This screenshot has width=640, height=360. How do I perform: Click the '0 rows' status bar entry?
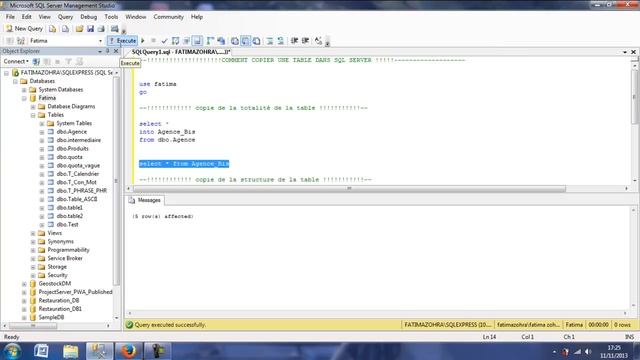622,325
